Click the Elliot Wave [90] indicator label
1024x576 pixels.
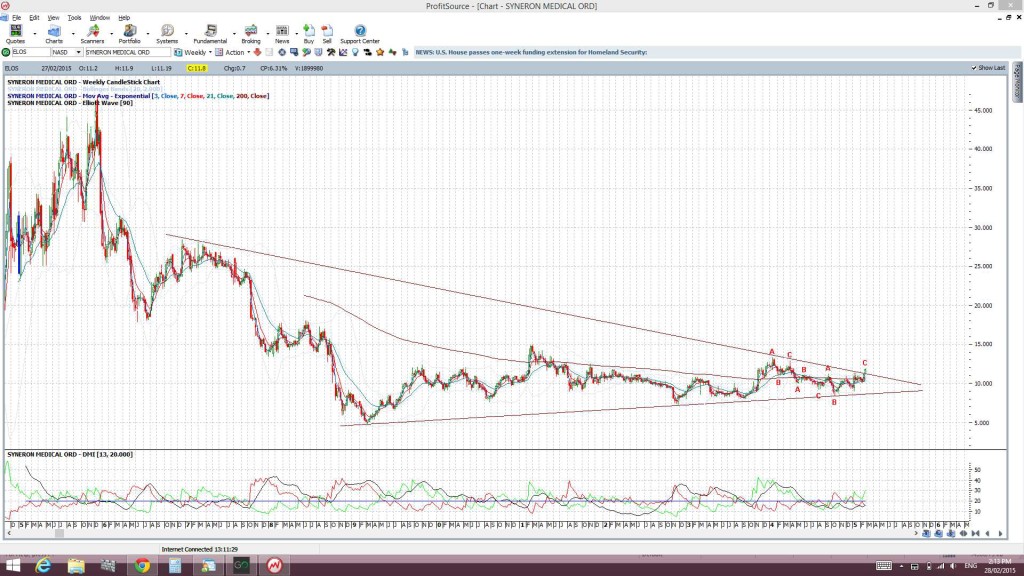click(x=70, y=103)
